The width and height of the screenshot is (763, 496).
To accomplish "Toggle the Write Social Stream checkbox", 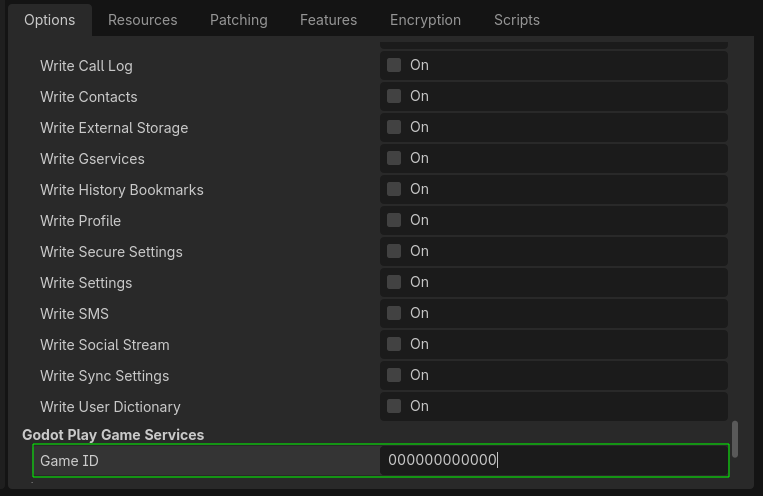I will [394, 344].
